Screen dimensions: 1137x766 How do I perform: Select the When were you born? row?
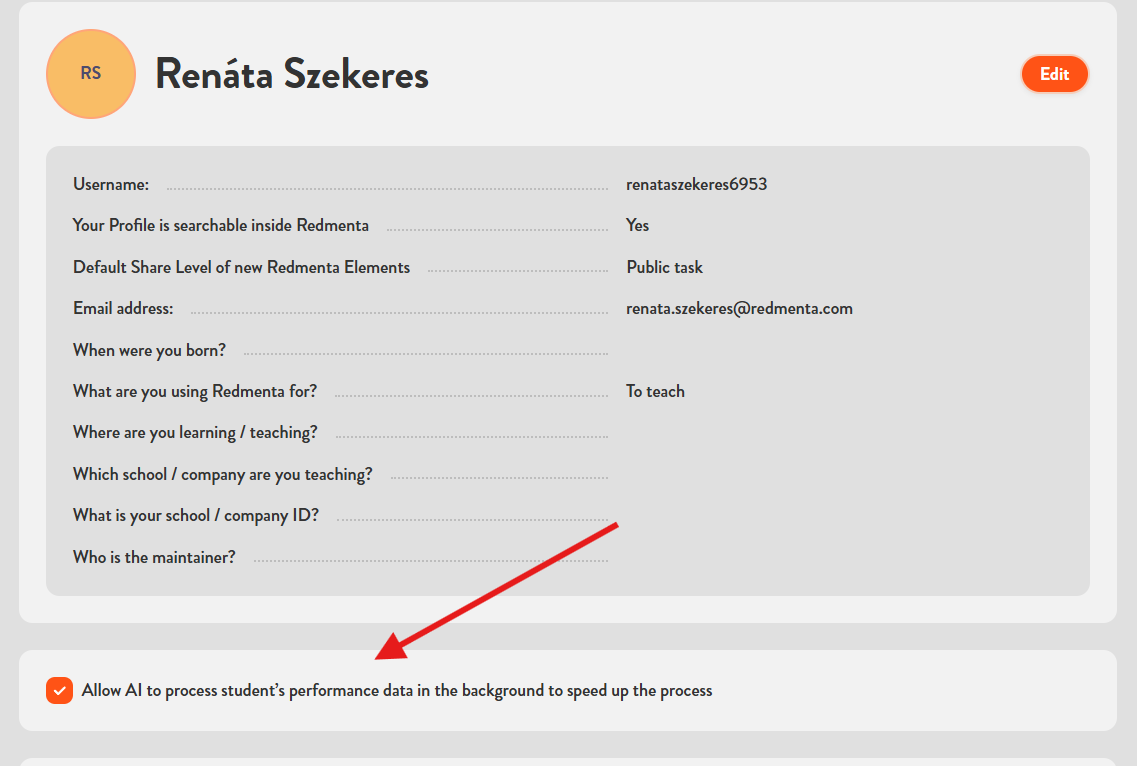pos(150,350)
